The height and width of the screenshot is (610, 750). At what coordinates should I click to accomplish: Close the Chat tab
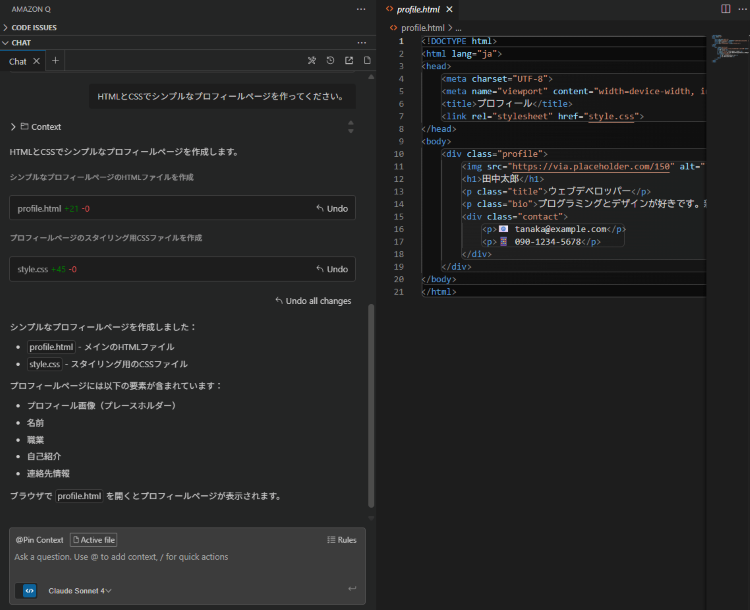tap(37, 61)
